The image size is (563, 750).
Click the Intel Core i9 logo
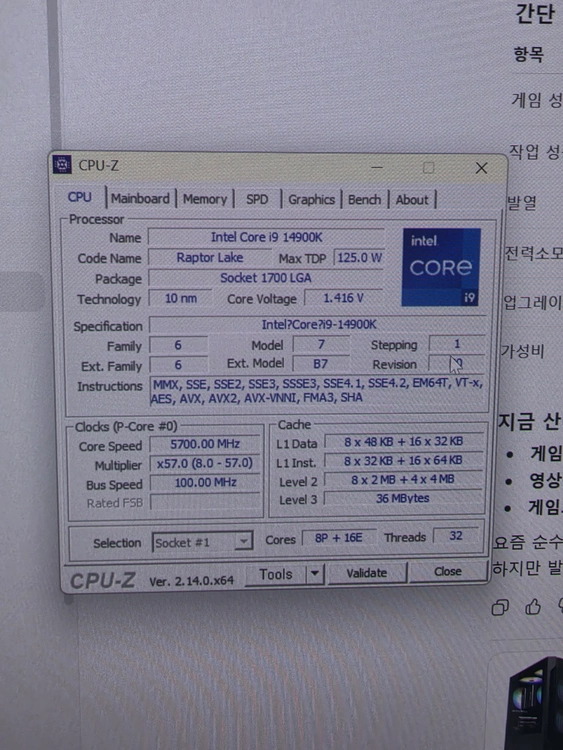click(441, 267)
